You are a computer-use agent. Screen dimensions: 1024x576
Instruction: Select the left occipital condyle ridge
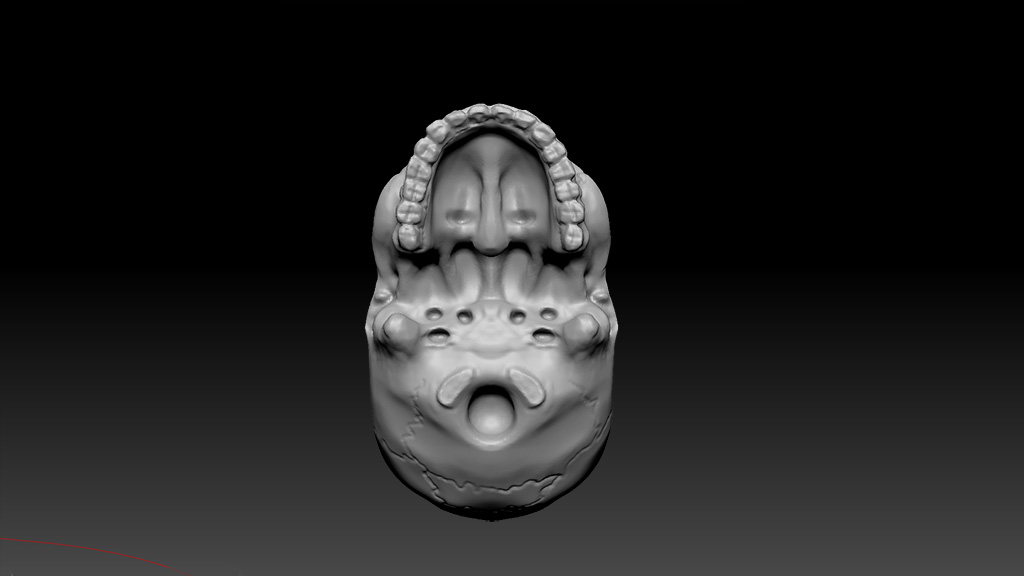457,385
